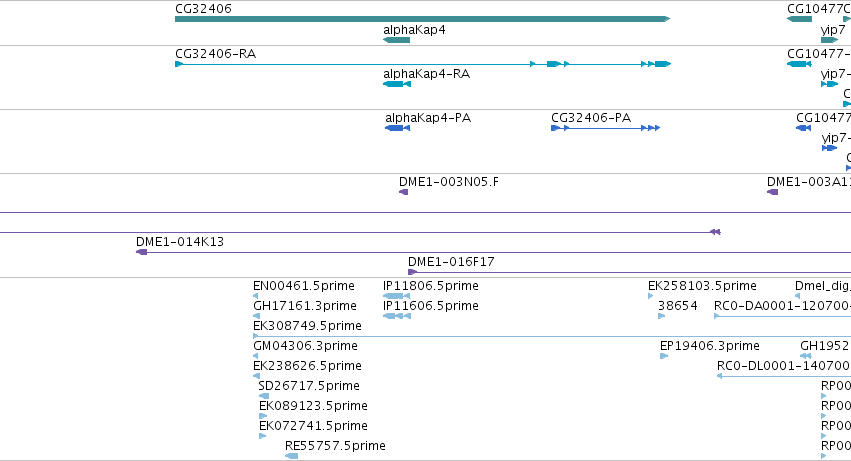
Task: Select the CG32406 gene bar
Action: 423,19
